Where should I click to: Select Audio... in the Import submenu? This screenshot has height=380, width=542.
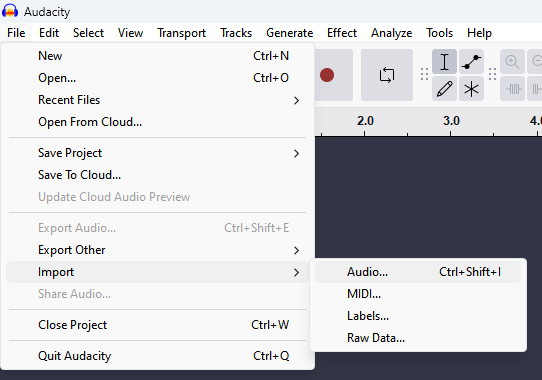coord(418,272)
